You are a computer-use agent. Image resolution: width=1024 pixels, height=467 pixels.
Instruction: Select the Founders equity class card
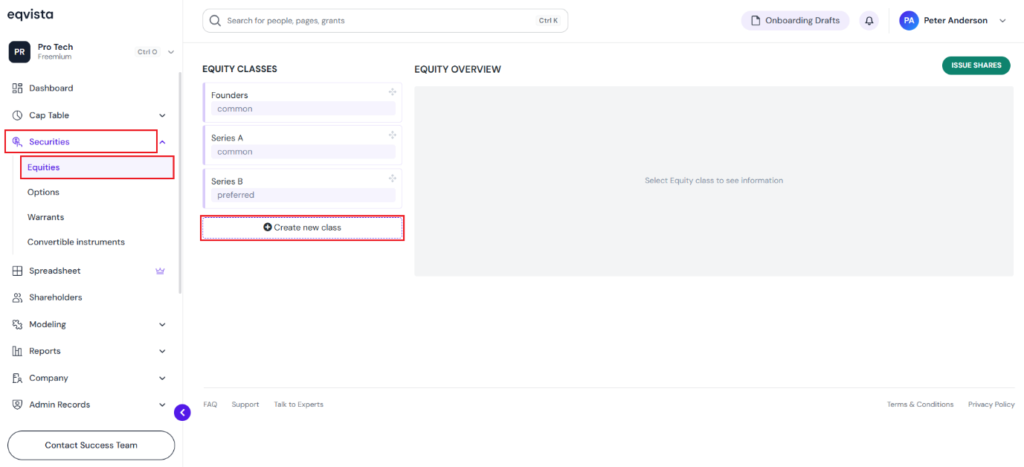(302, 103)
